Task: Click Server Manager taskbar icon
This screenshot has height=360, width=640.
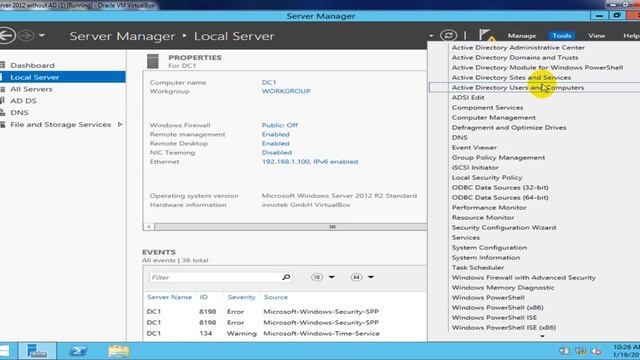Action: 37,351
